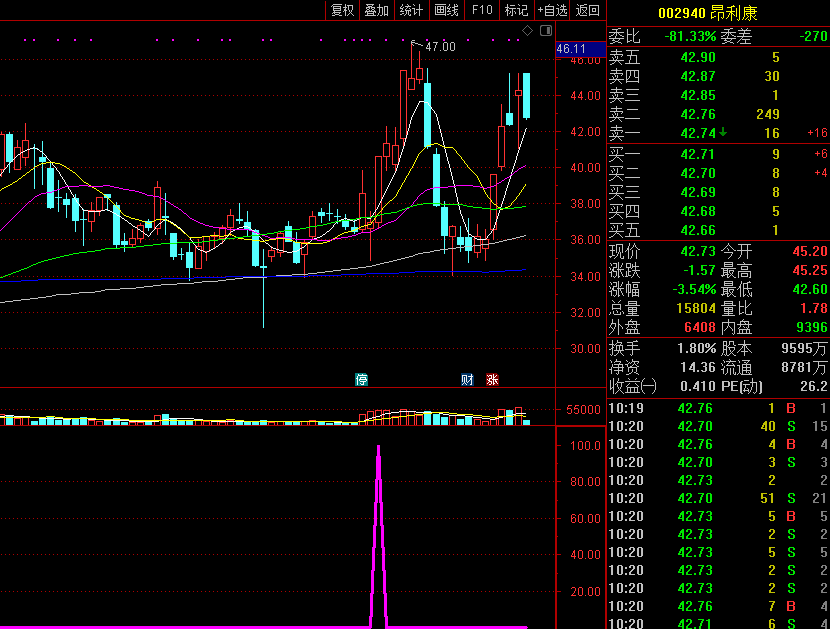This screenshot has height=629, width=830.
Task: Click the 涨幅 value -3.54%
Action: pyautogui.click(x=694, y=290)
